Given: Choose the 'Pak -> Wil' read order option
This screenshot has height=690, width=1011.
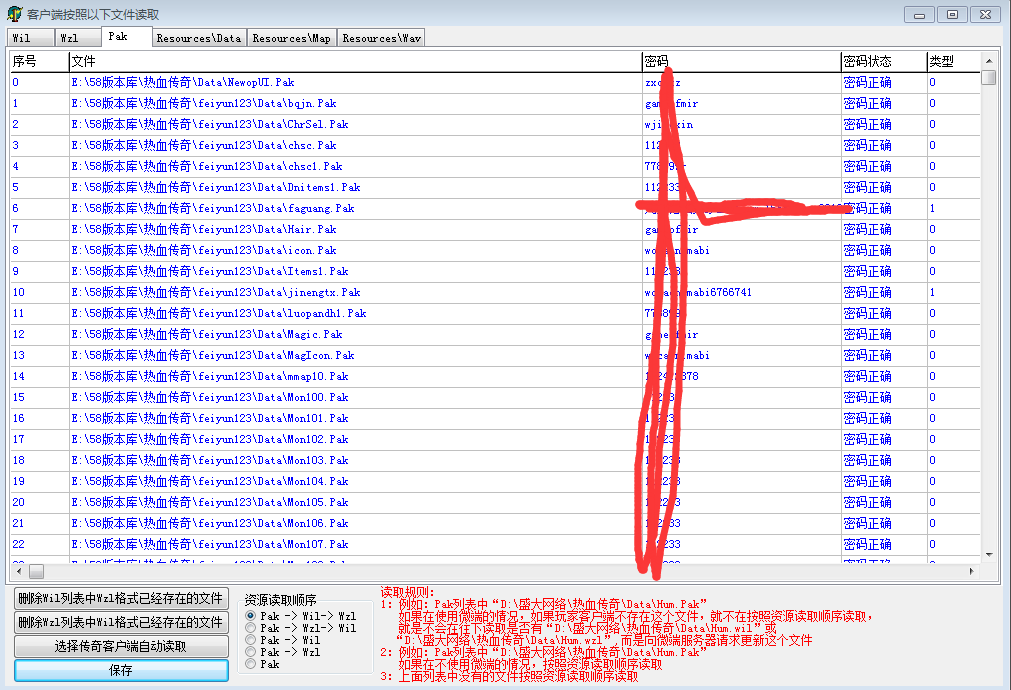Looking at the screenshot, I should pos(251,640).
